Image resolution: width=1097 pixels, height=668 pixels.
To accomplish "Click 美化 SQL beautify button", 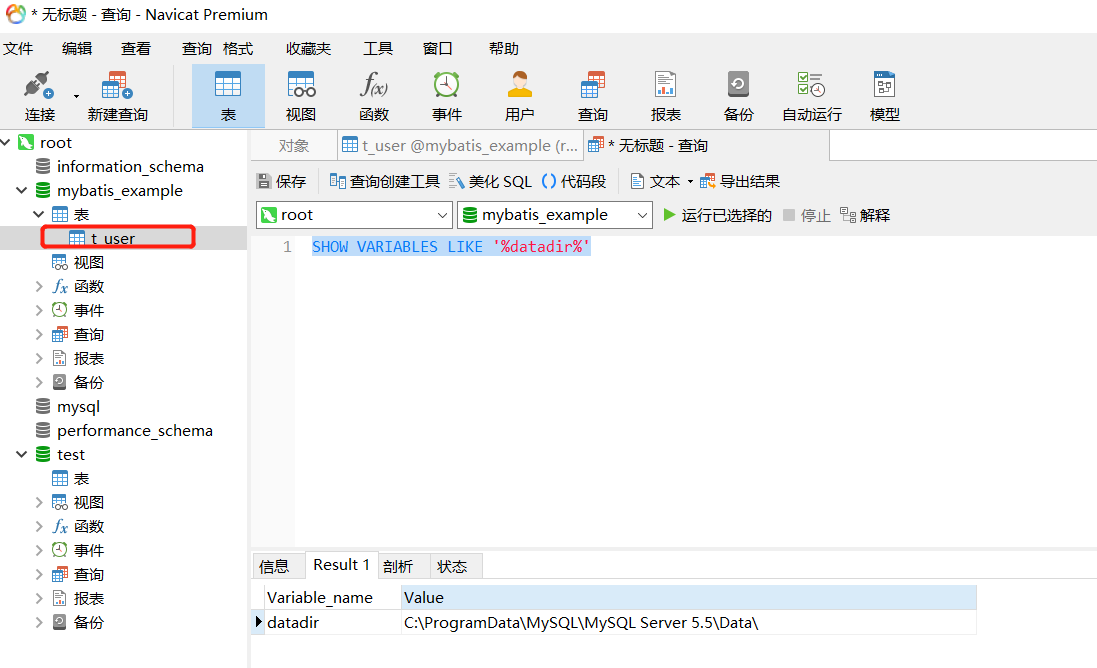I will (490, 181).
